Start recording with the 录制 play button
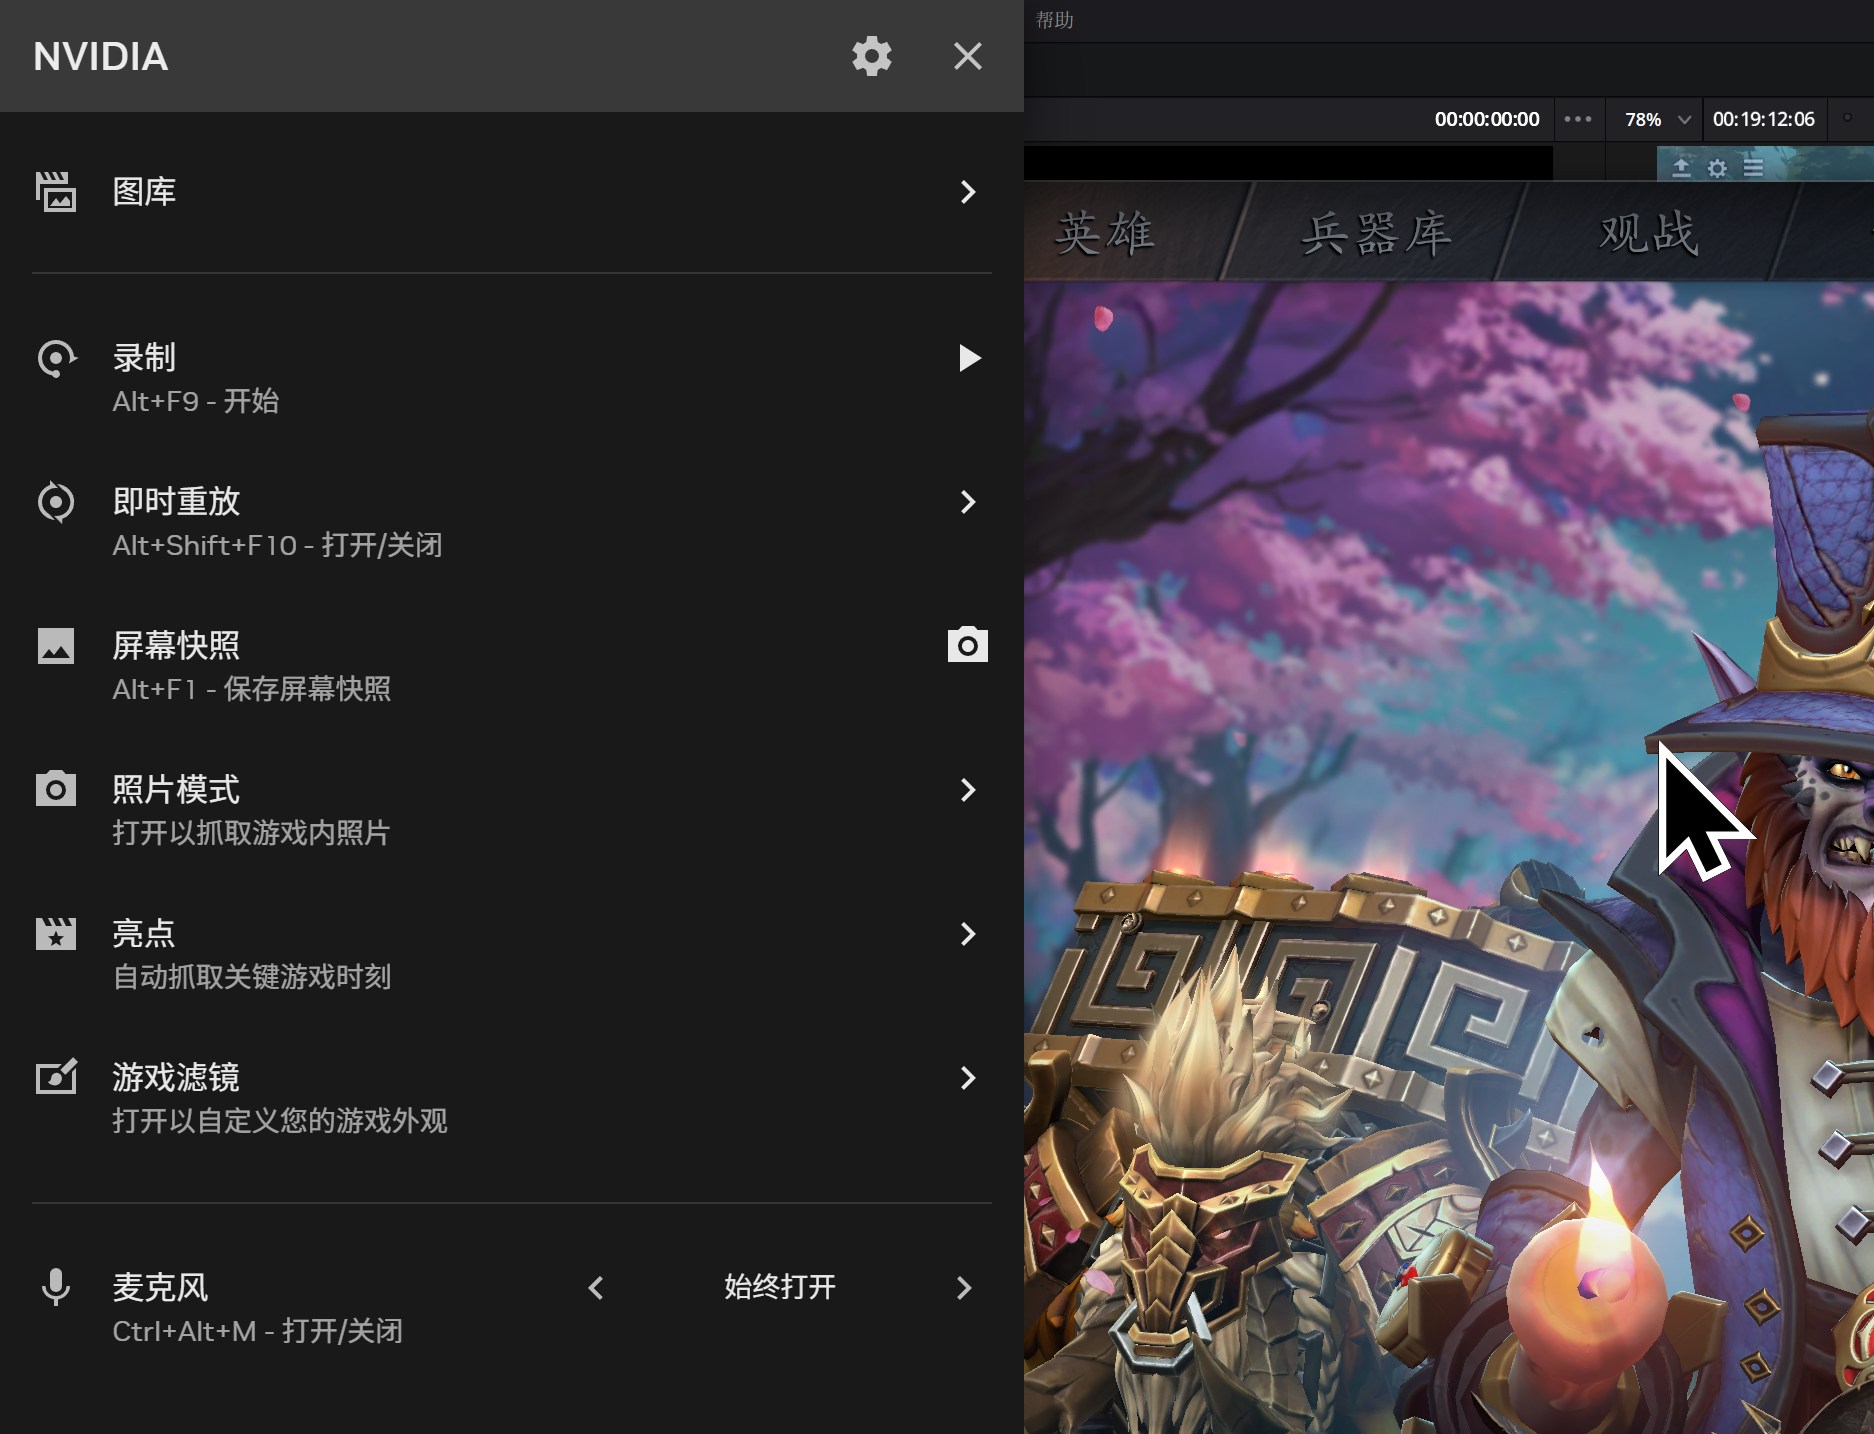The image size is (1874, 1434). [x=969, y=358]
